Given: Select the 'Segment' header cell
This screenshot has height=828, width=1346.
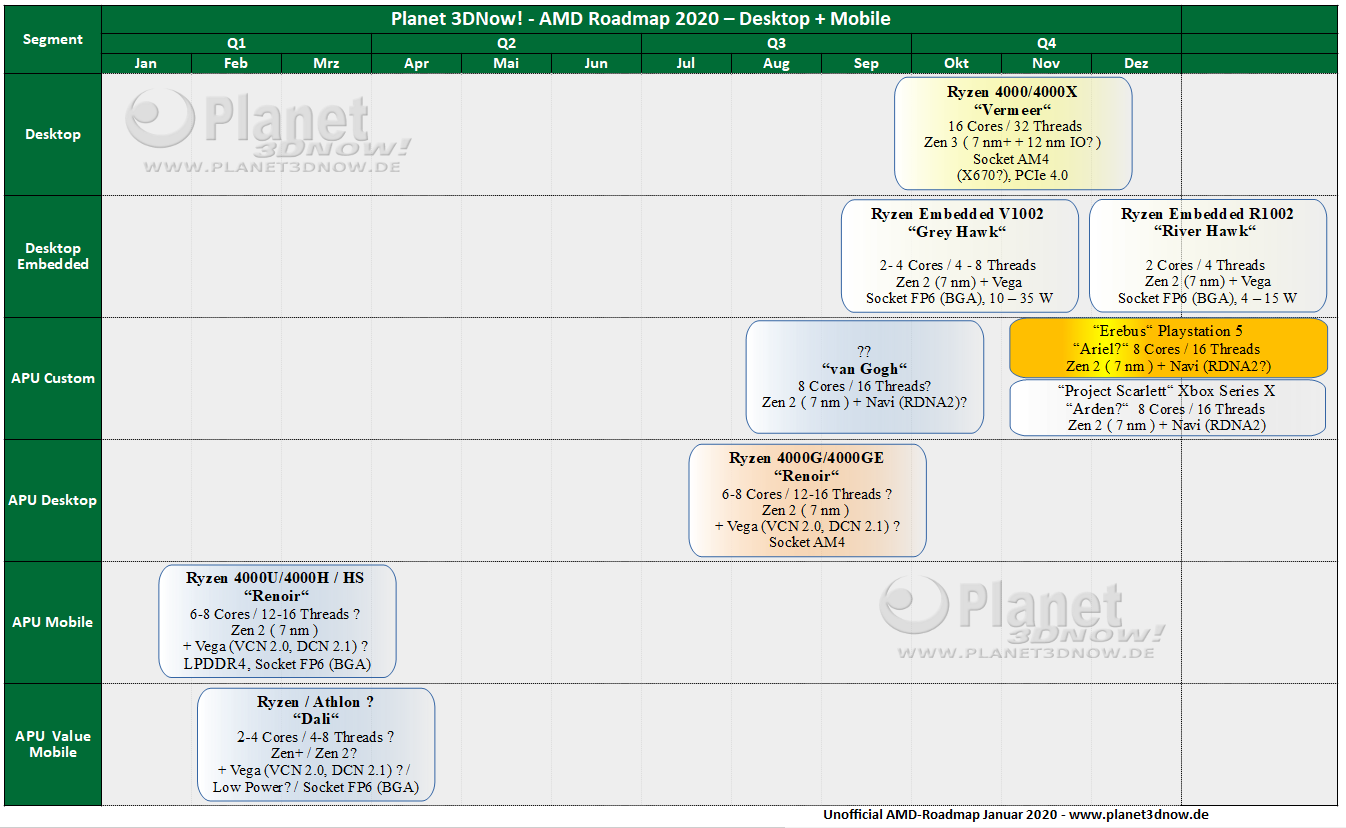Looking at the screenshot, I should (52, 39).
